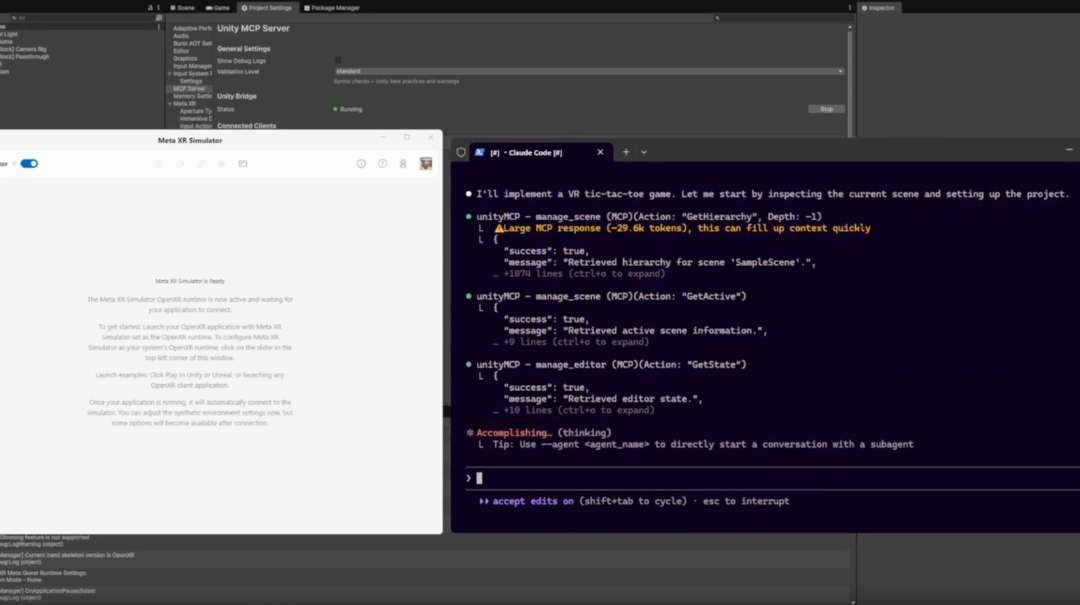Click the Project Settings search field
The width and height of the screenshot is (1080, 605).
782,18
